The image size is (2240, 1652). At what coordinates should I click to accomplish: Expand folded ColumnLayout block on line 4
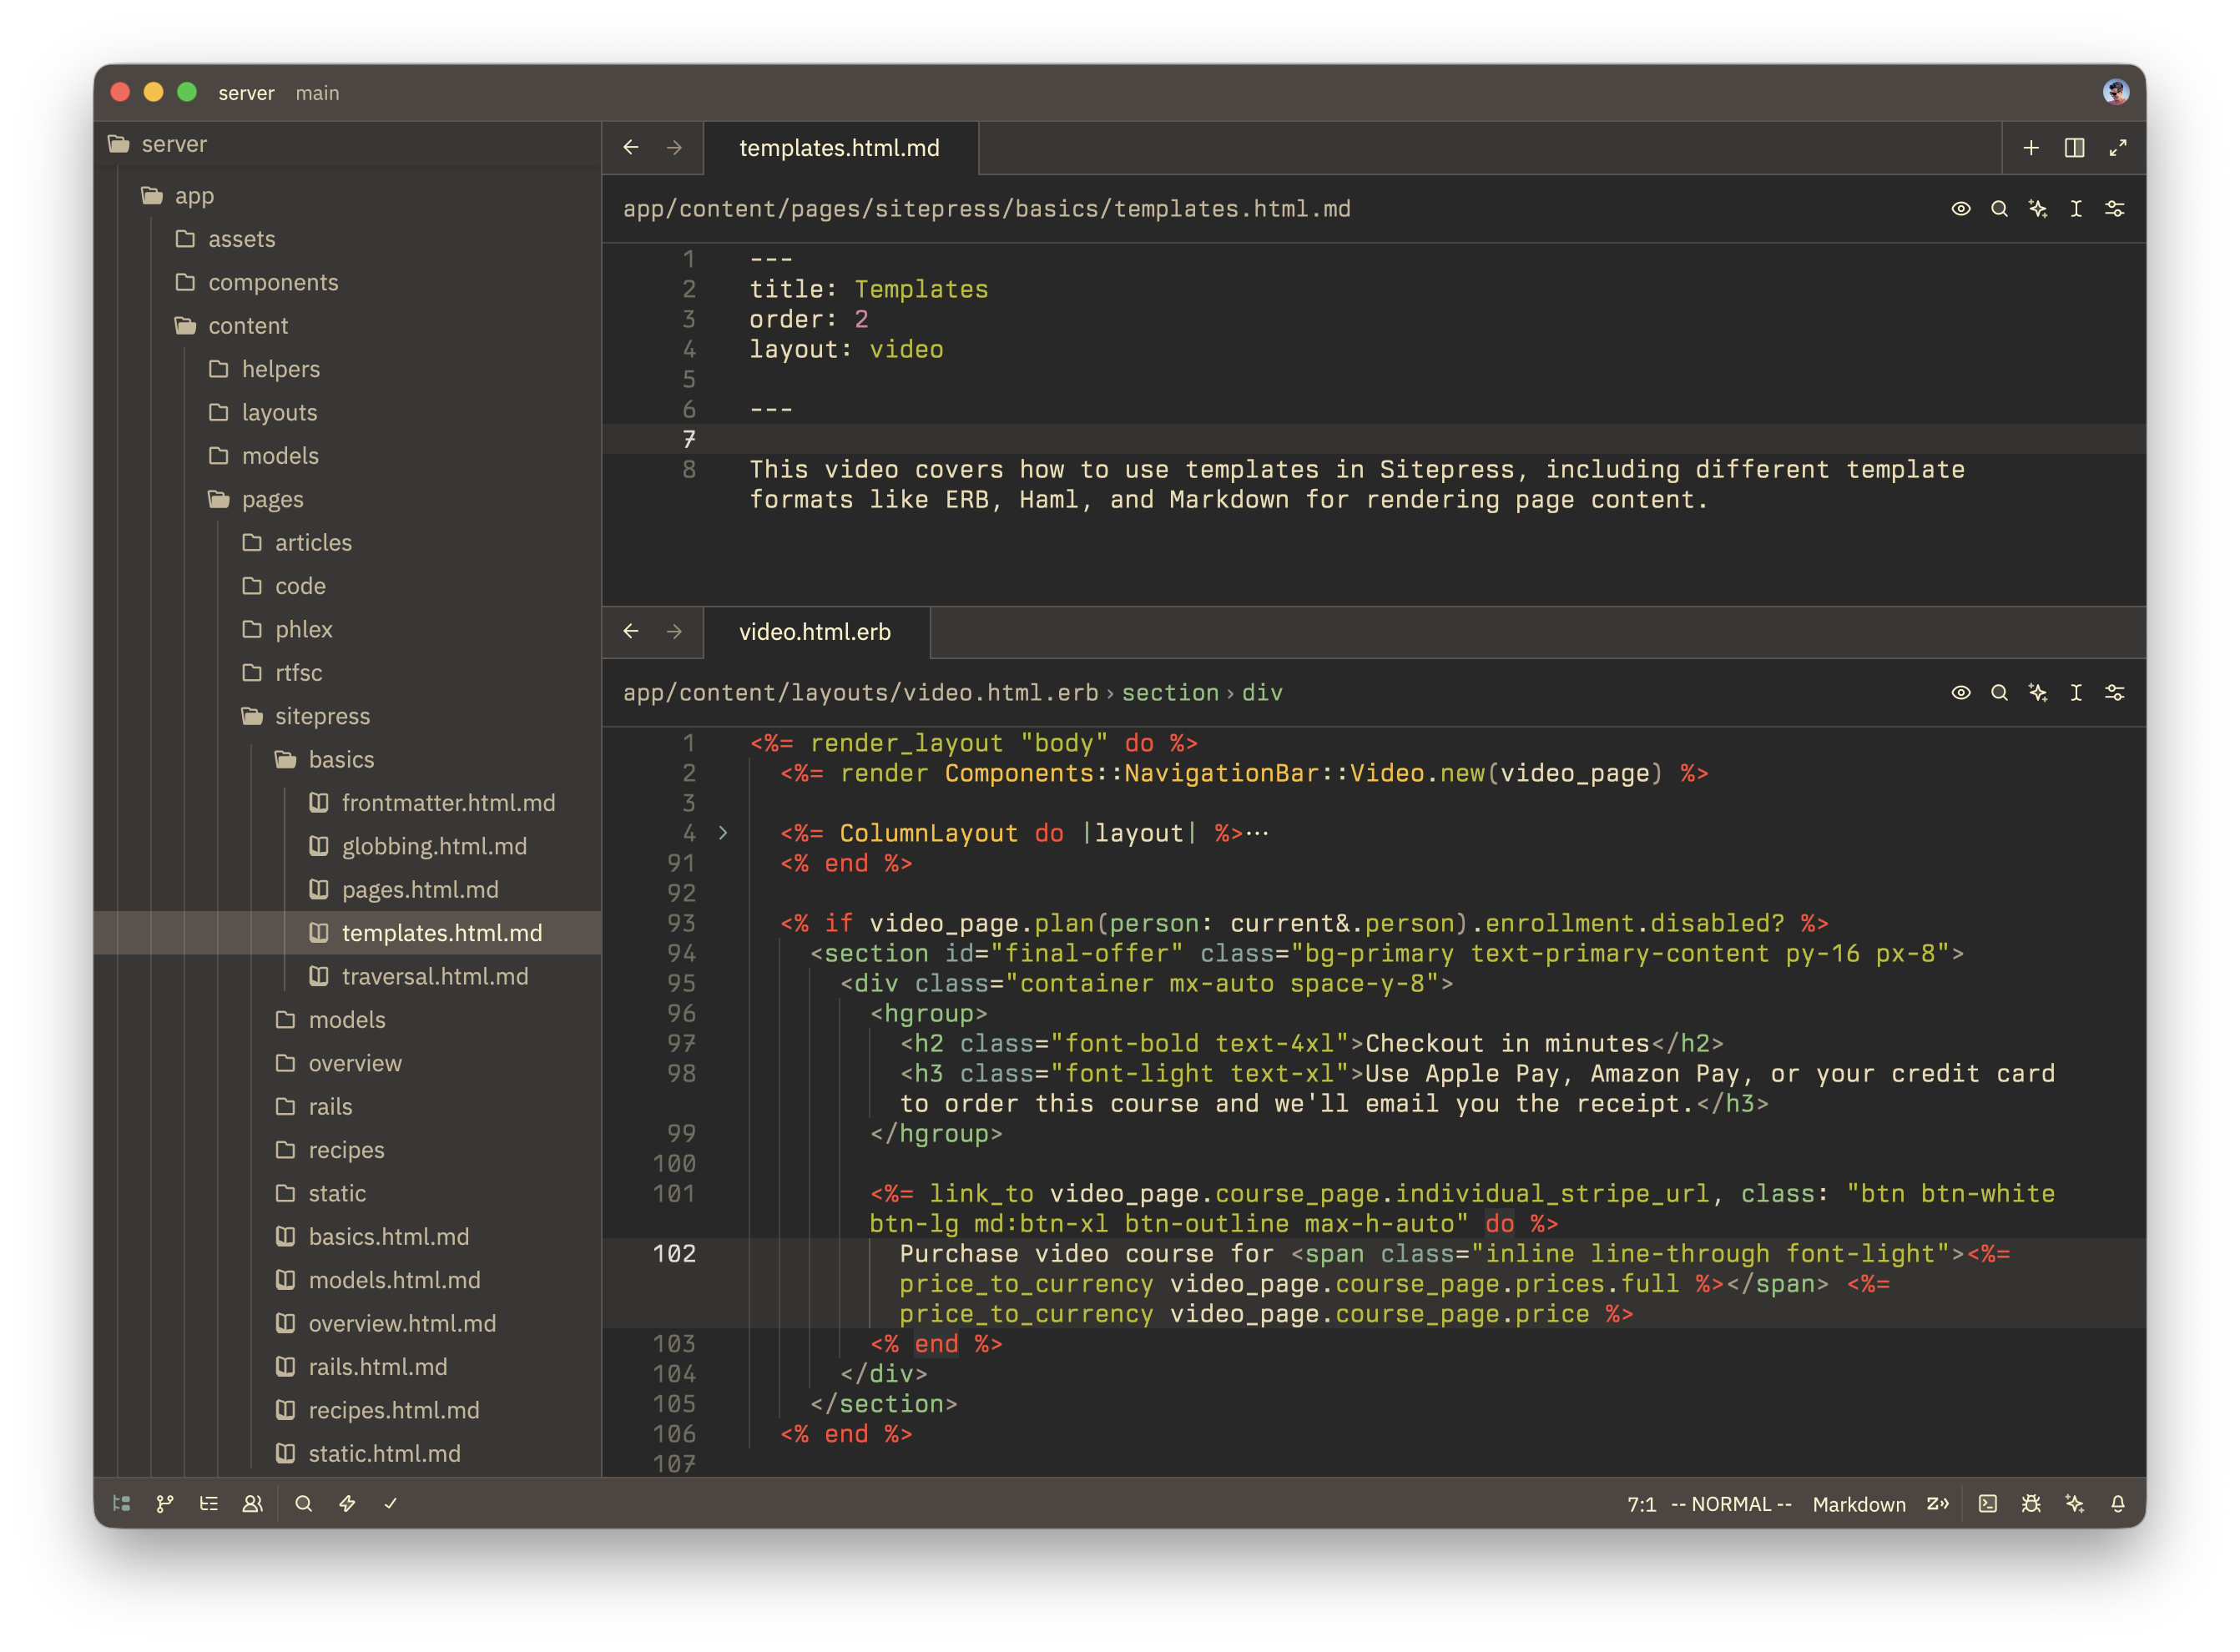[x=723, y=833]
